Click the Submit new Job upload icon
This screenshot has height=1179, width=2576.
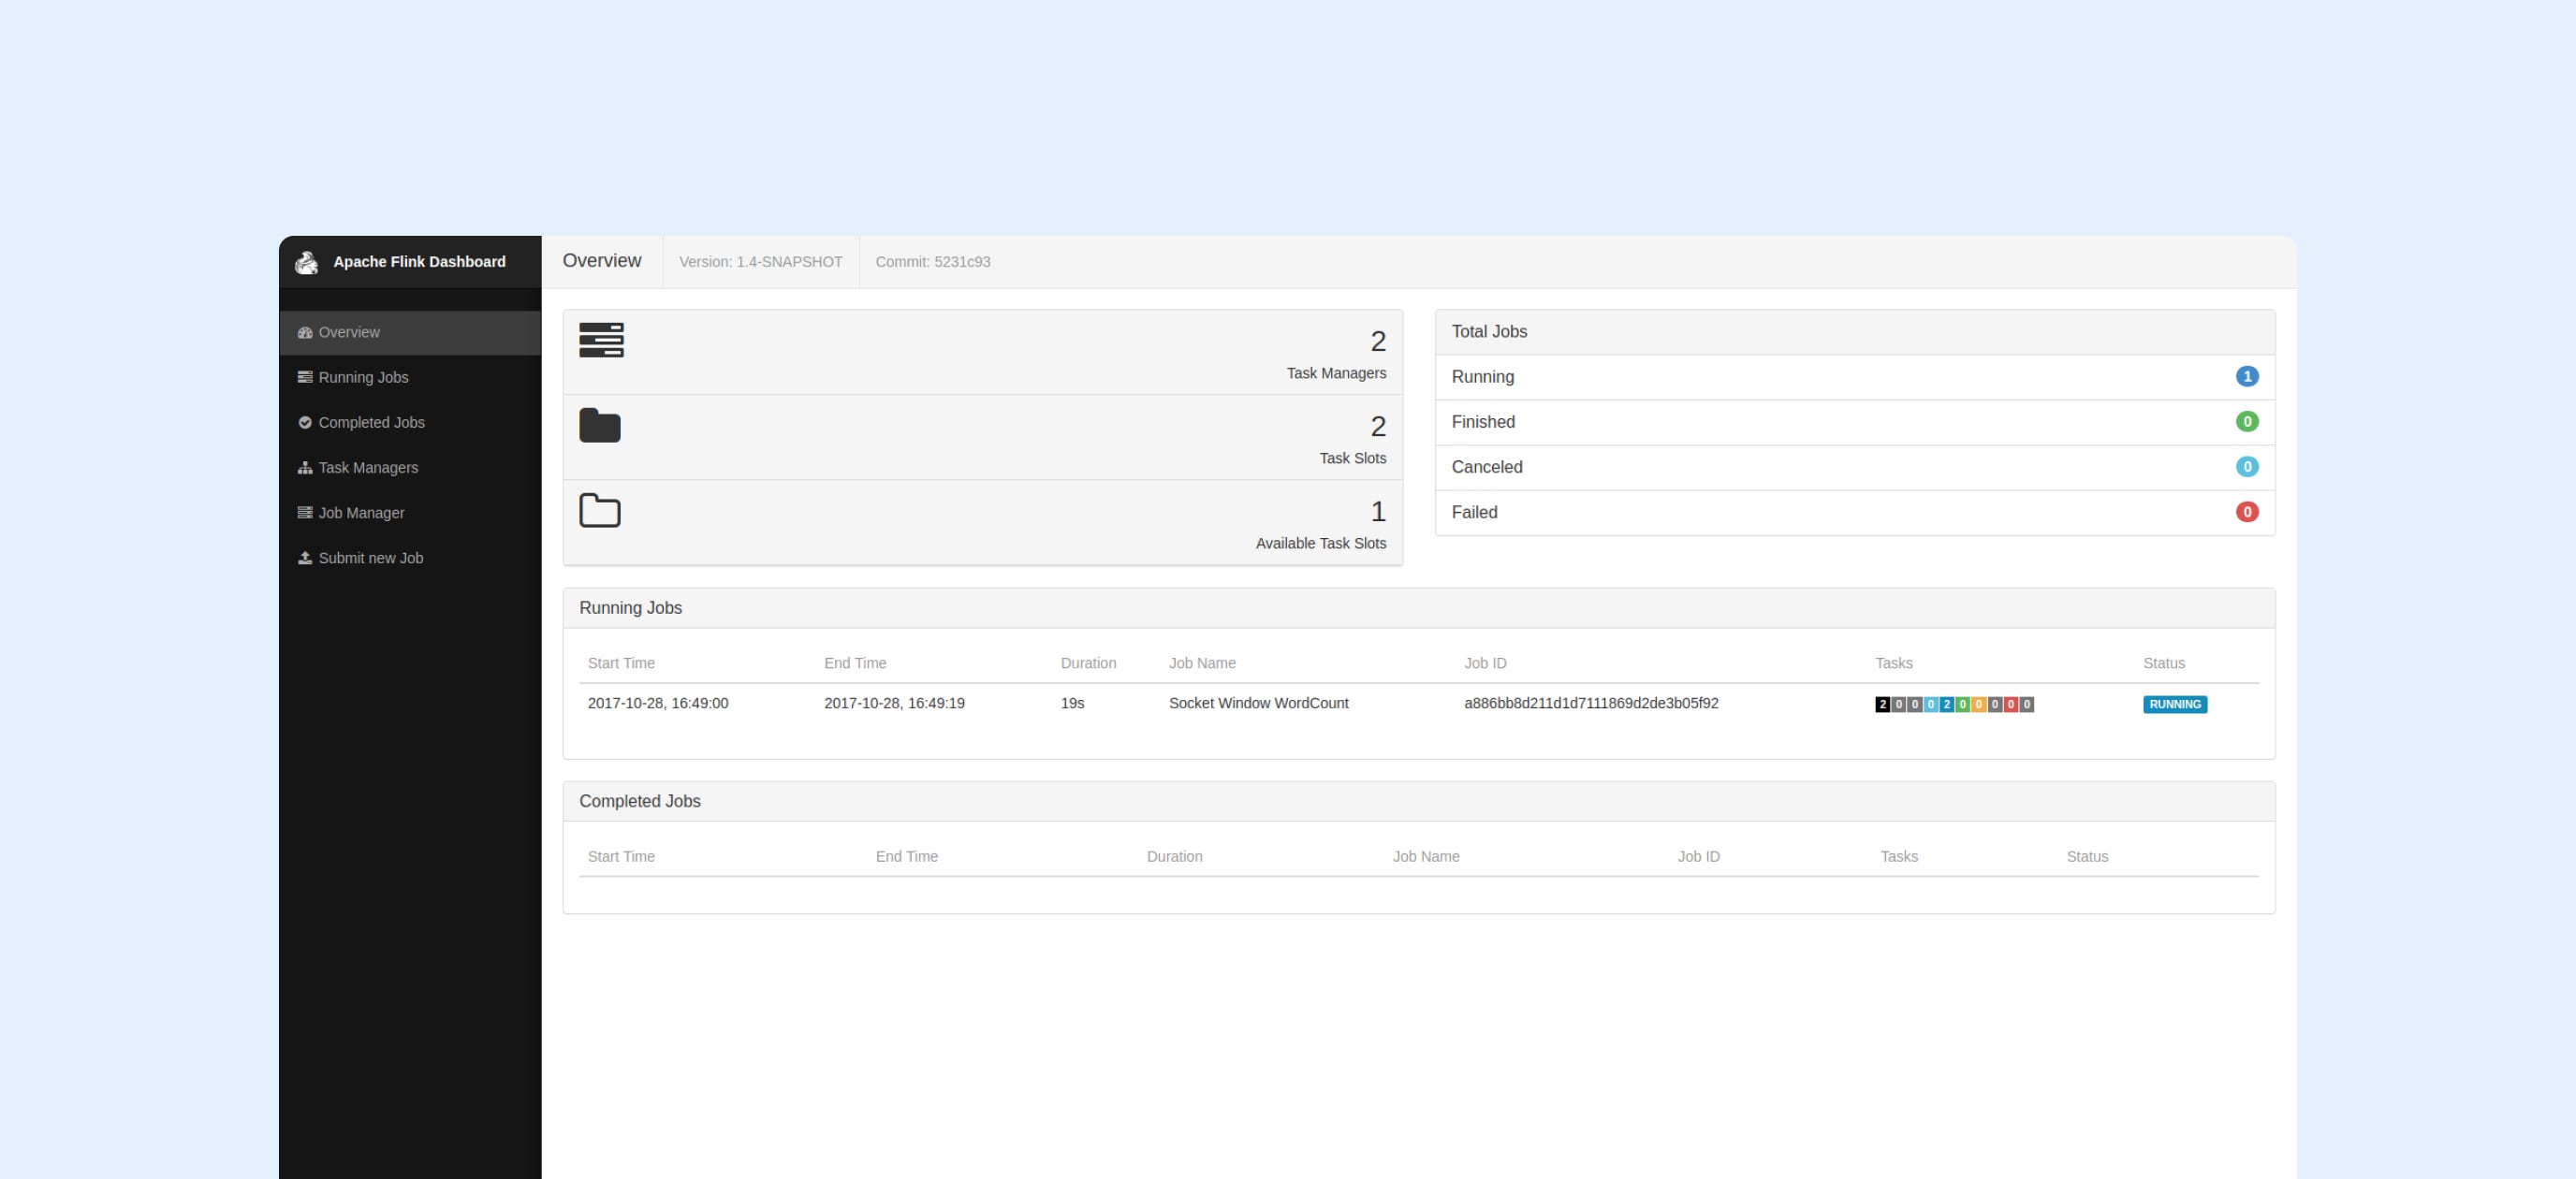pos(305,557)
